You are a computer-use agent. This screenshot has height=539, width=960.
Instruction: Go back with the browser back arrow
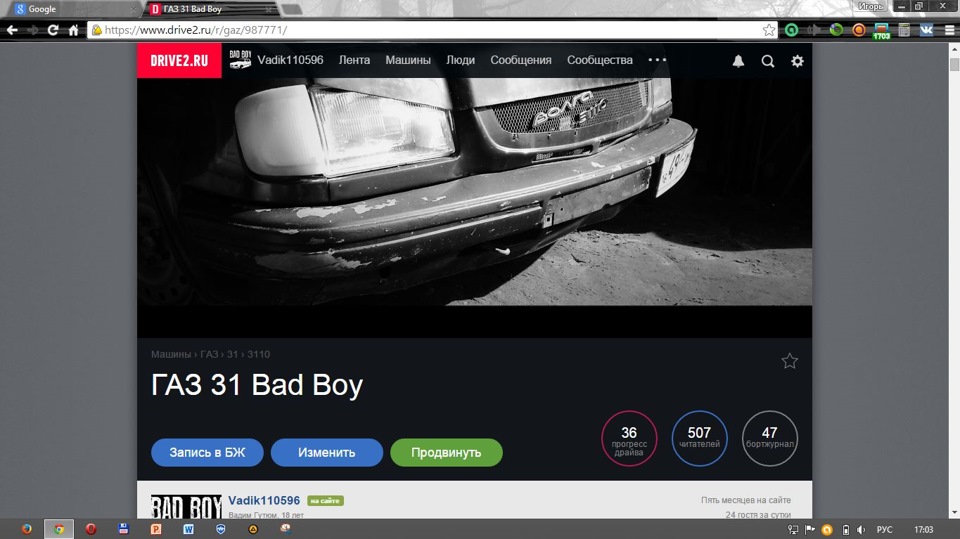(12, 30)
